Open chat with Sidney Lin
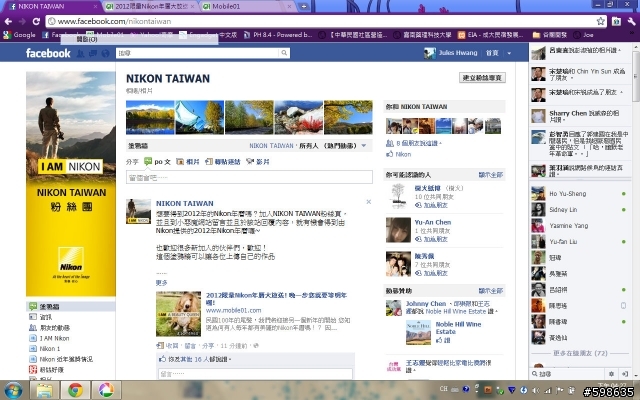 click(579, 209)
